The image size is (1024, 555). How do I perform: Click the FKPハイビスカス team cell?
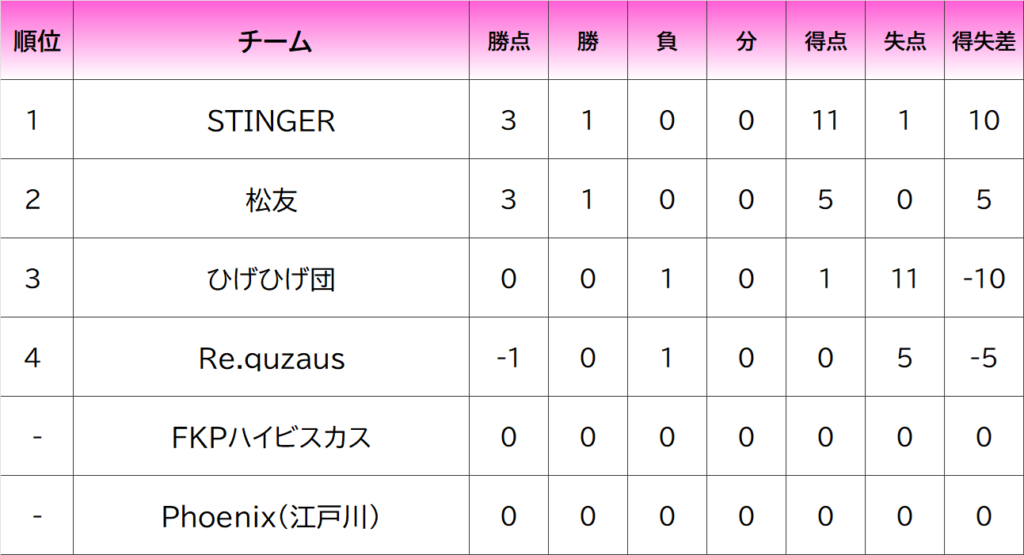coord(271,436)
